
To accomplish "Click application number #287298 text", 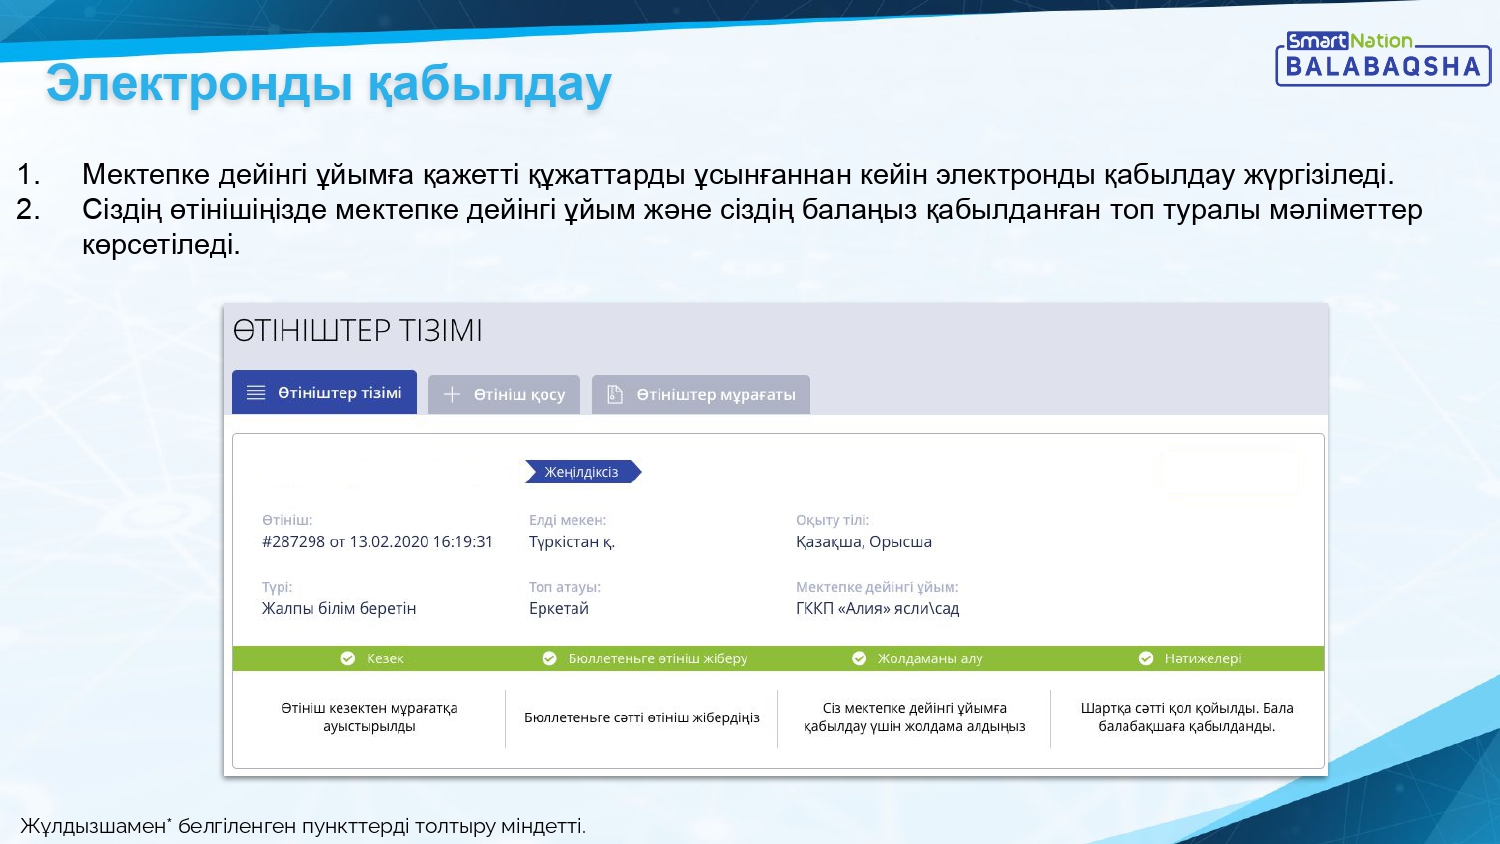I will 294,541.
